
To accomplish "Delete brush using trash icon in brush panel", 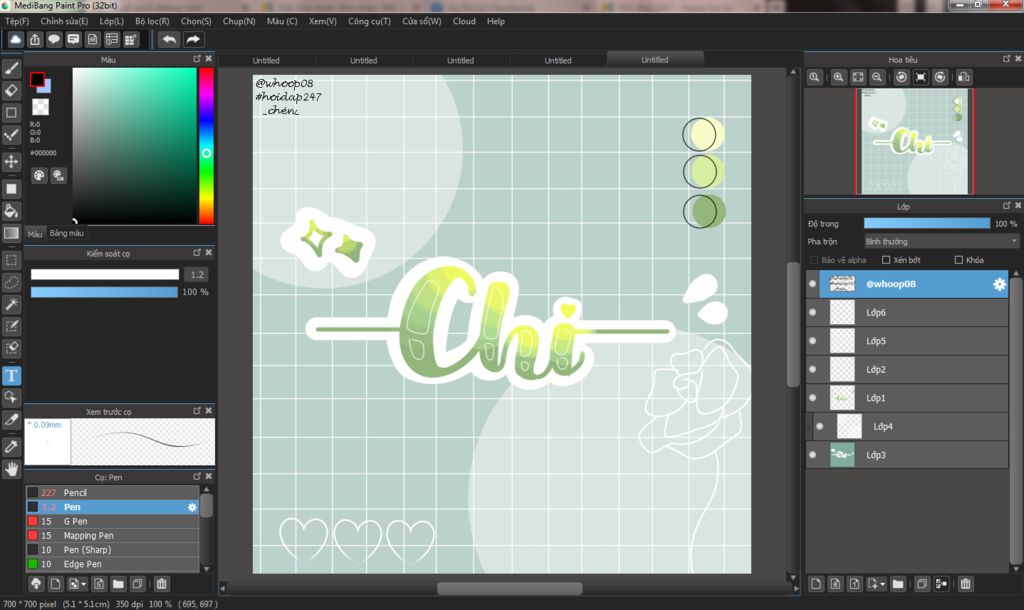I will coord(161,584).
